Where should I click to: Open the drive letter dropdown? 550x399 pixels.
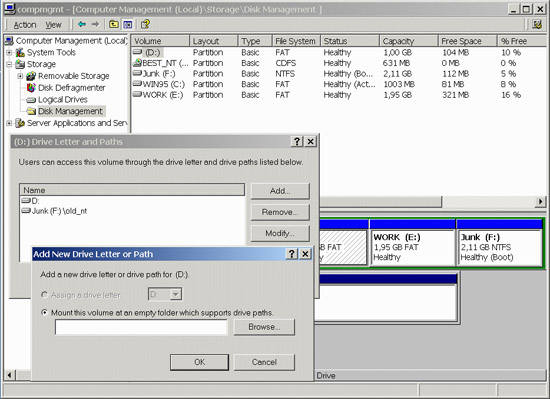tap(176, 294)
